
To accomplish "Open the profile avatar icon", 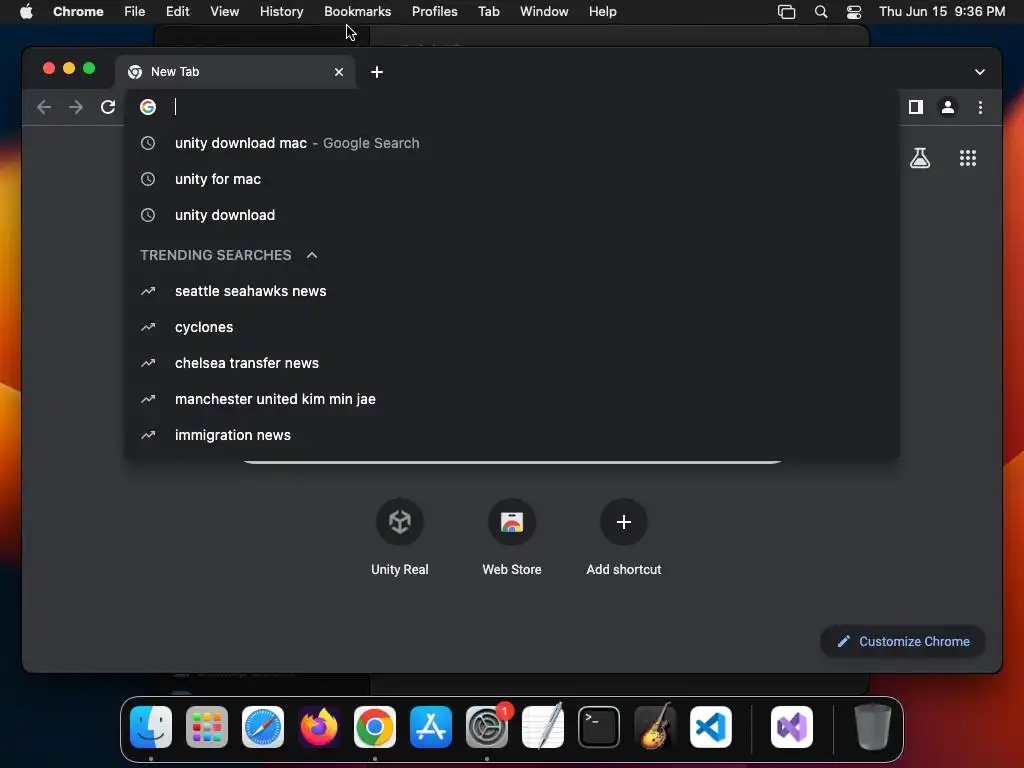I will 948,107.
